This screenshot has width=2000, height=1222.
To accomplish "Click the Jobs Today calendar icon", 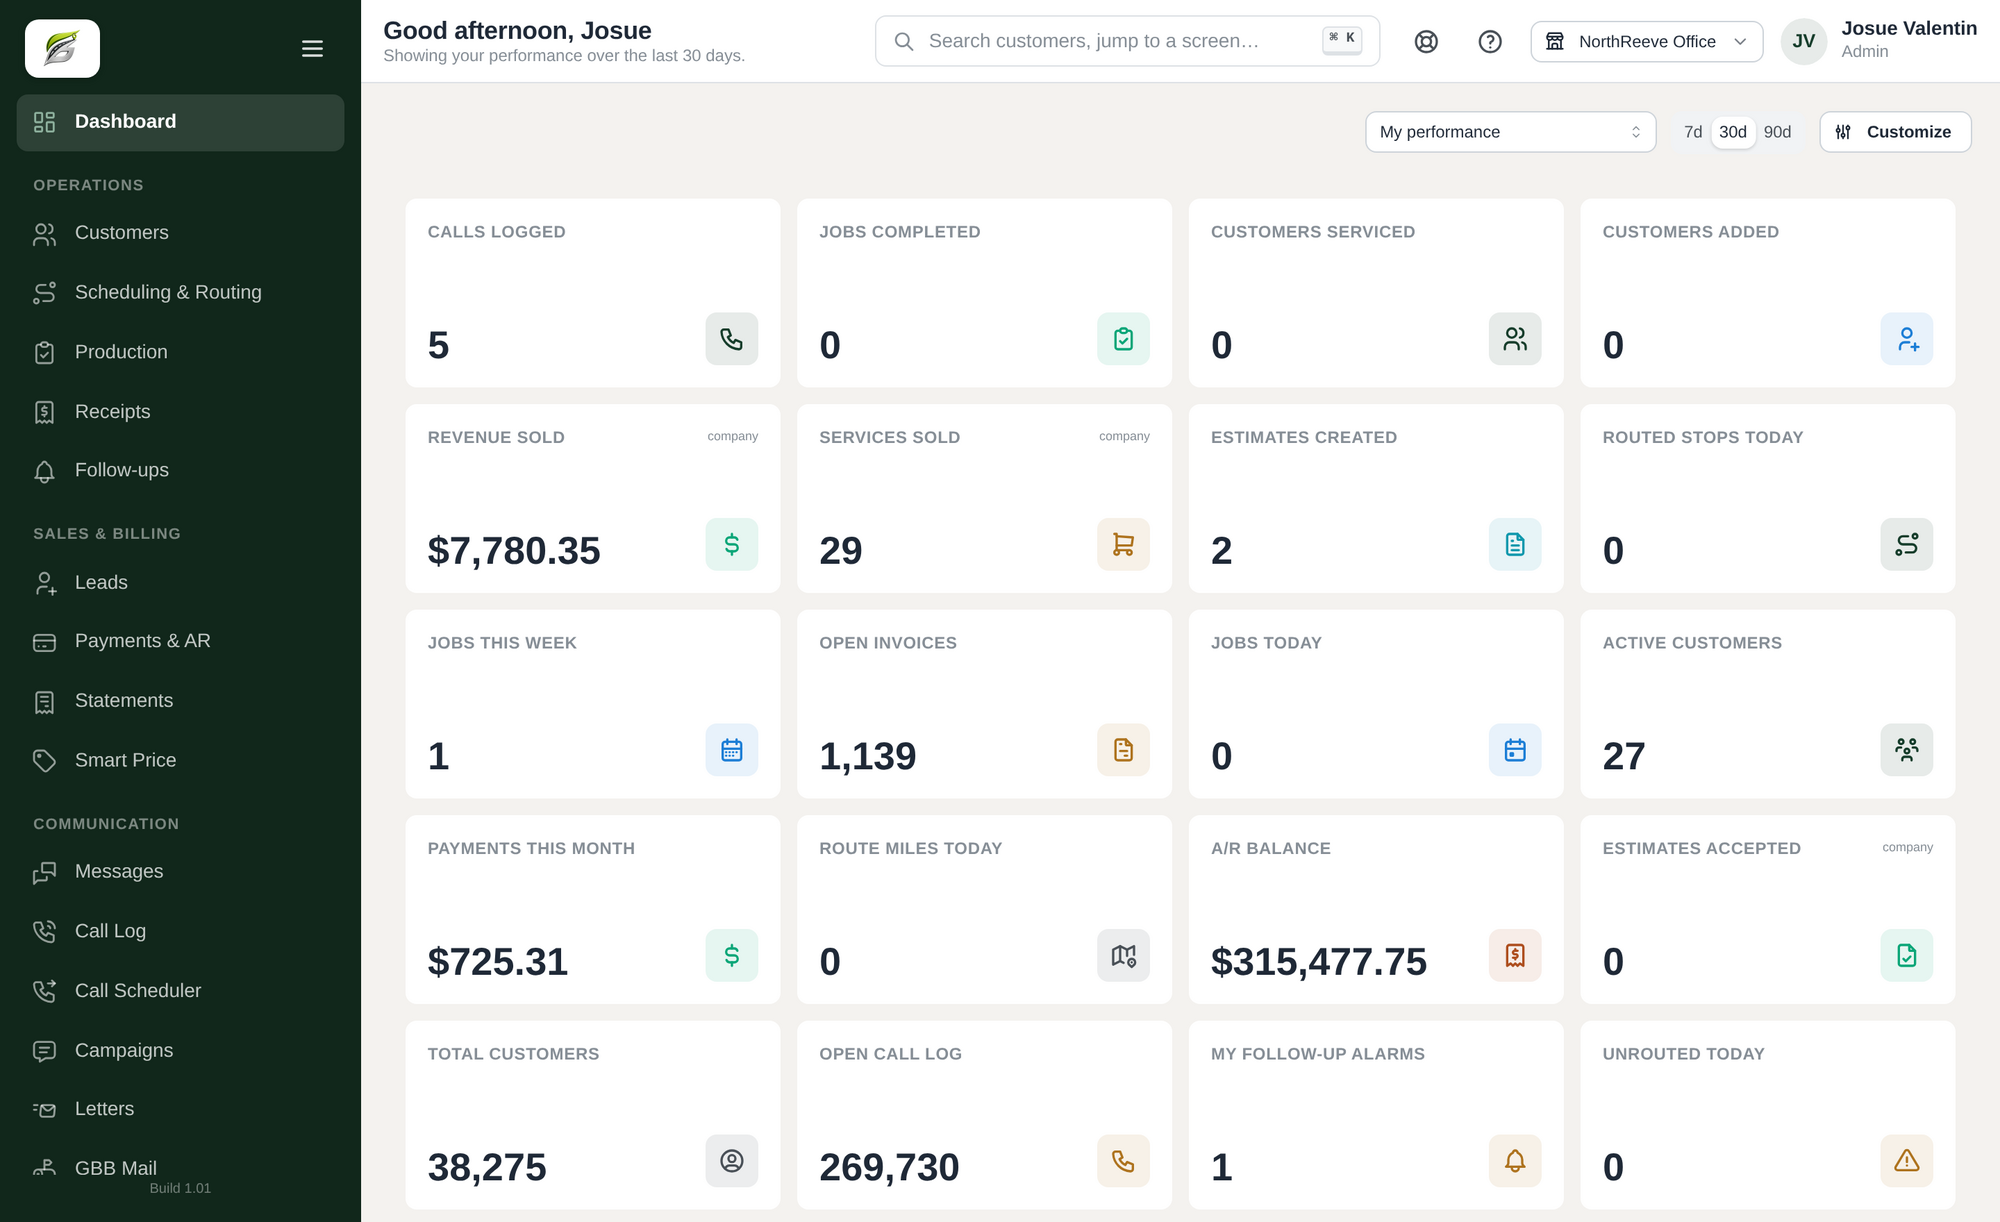I will 1515,750.
